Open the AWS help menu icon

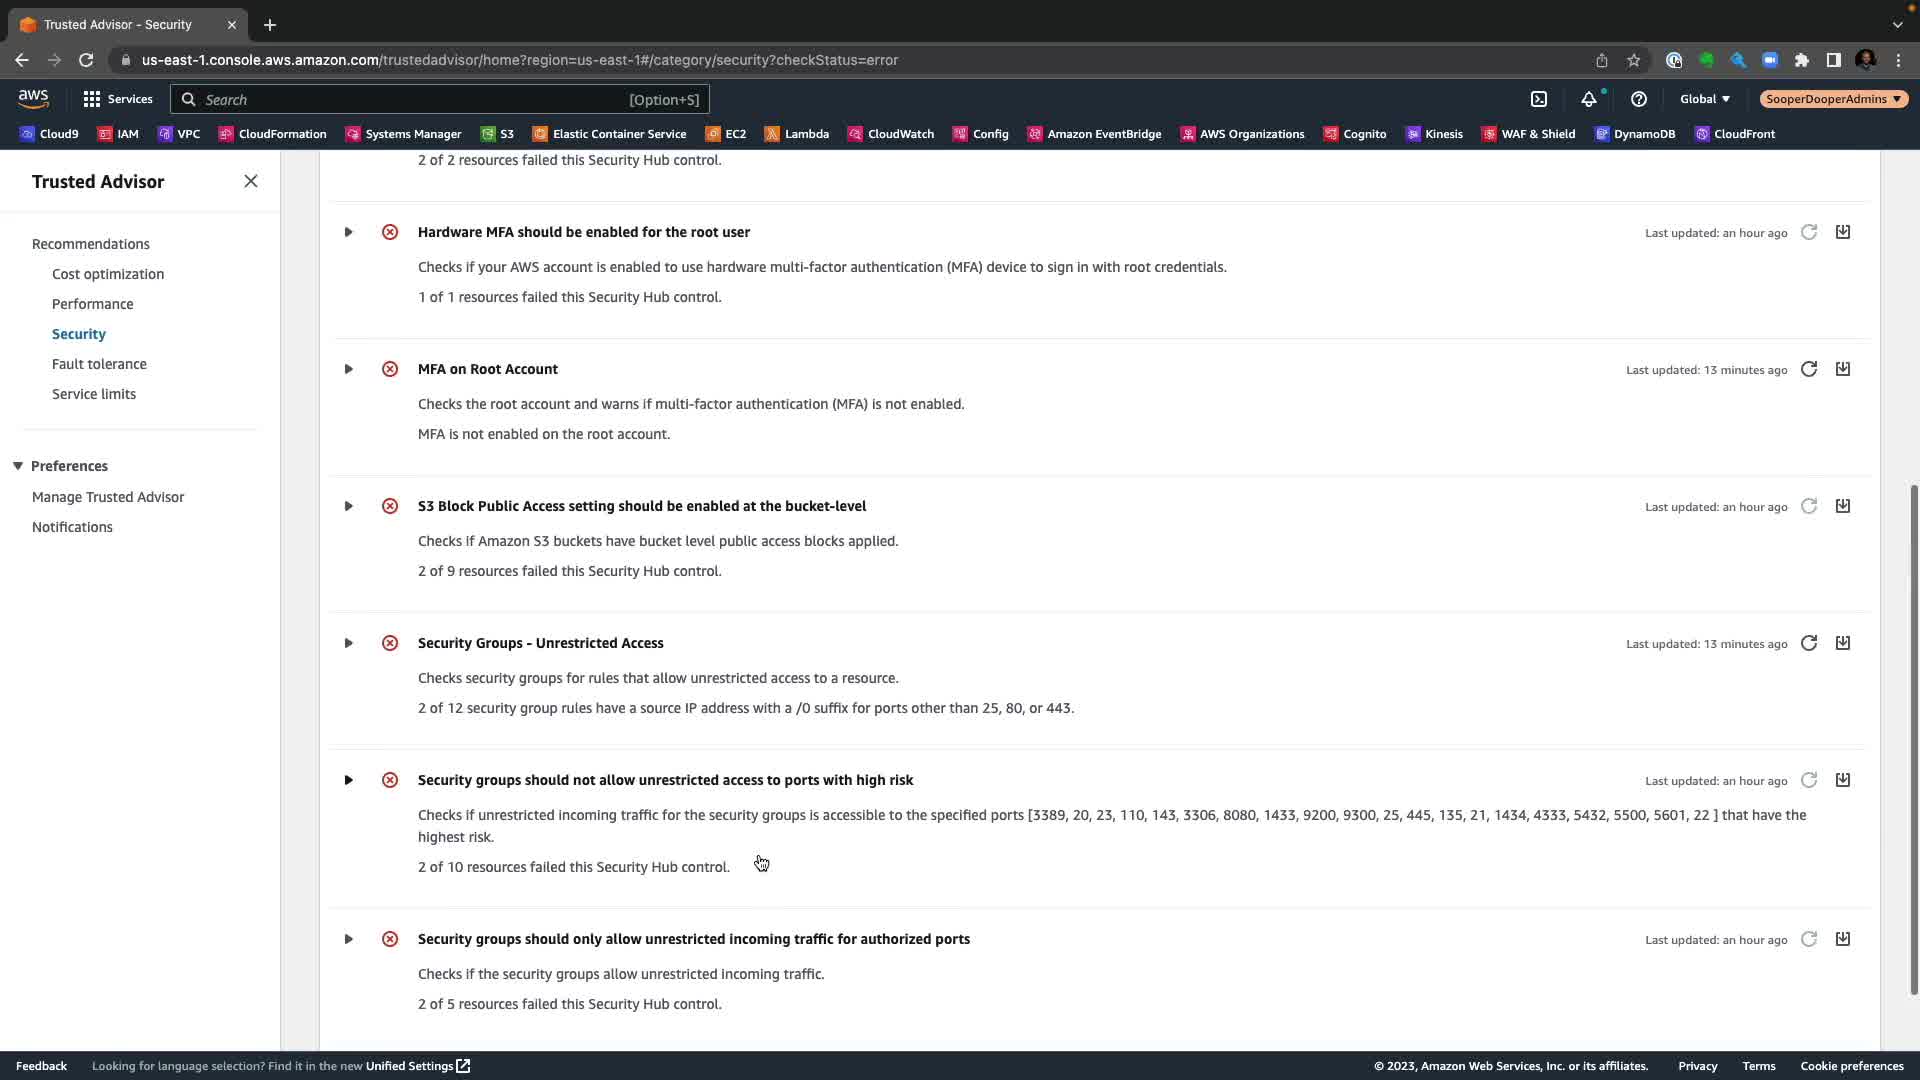(1639, 99)
